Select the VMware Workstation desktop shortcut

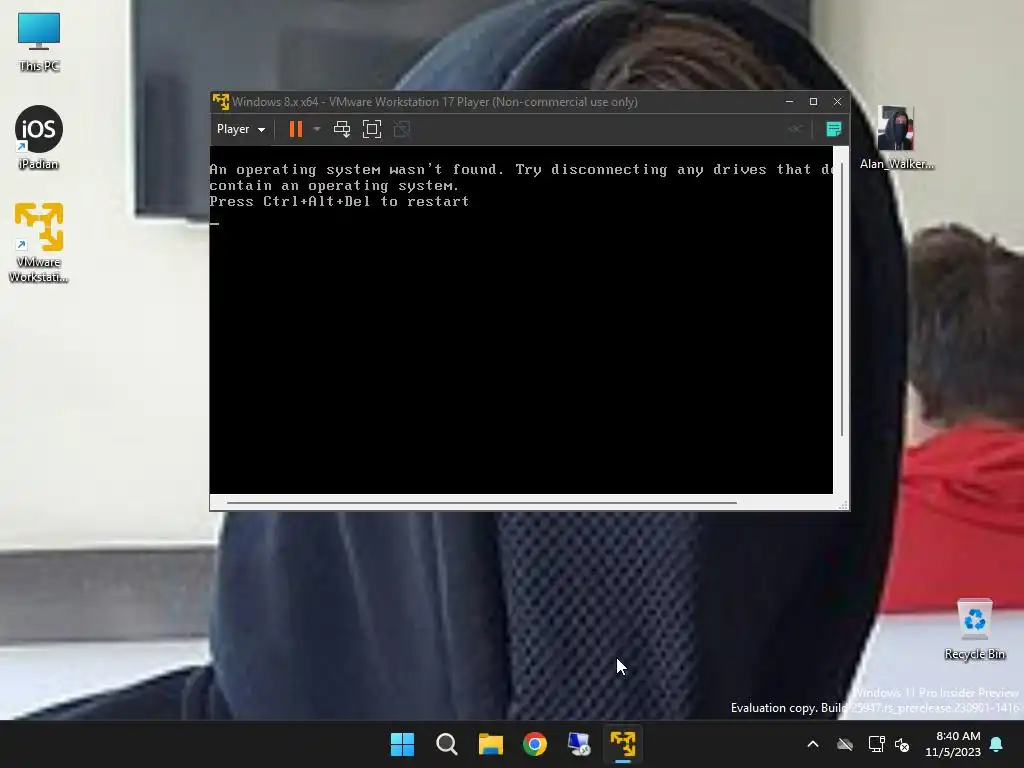[39, 243]
